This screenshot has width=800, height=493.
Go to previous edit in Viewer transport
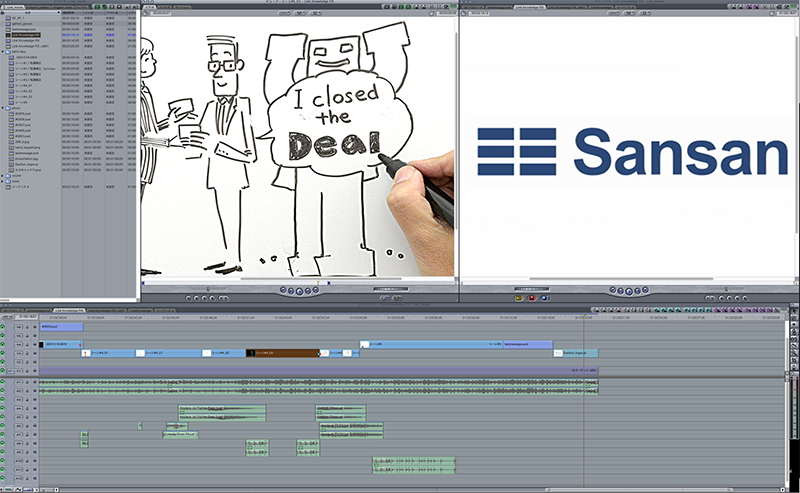[x=283, y=290]
